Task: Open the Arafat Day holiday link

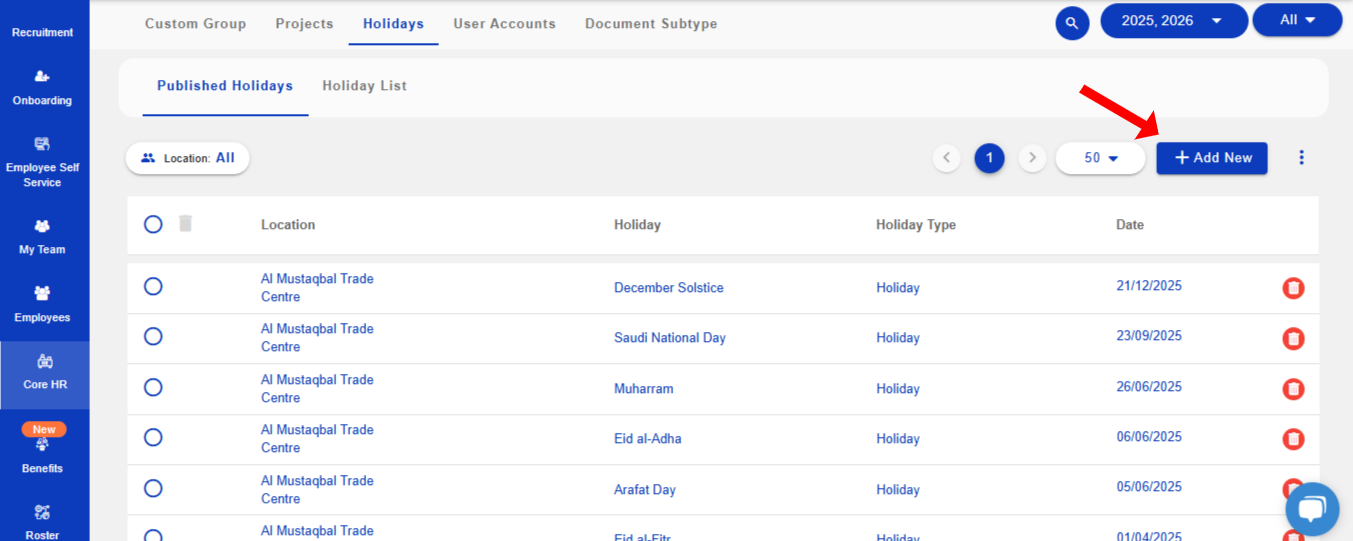Action: point(644,490)
